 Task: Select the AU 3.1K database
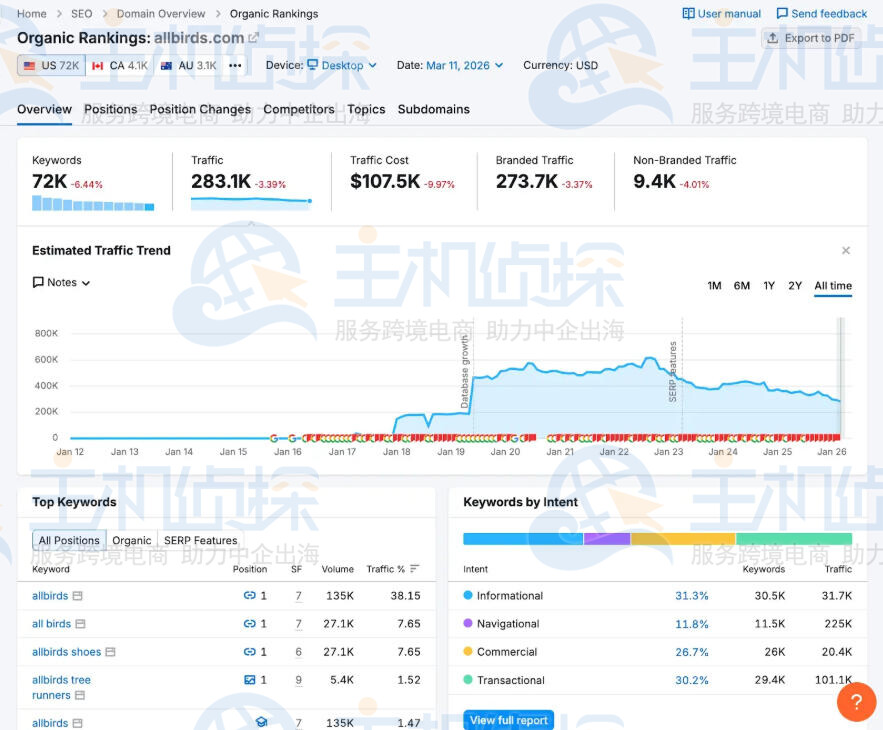[189, 66]
